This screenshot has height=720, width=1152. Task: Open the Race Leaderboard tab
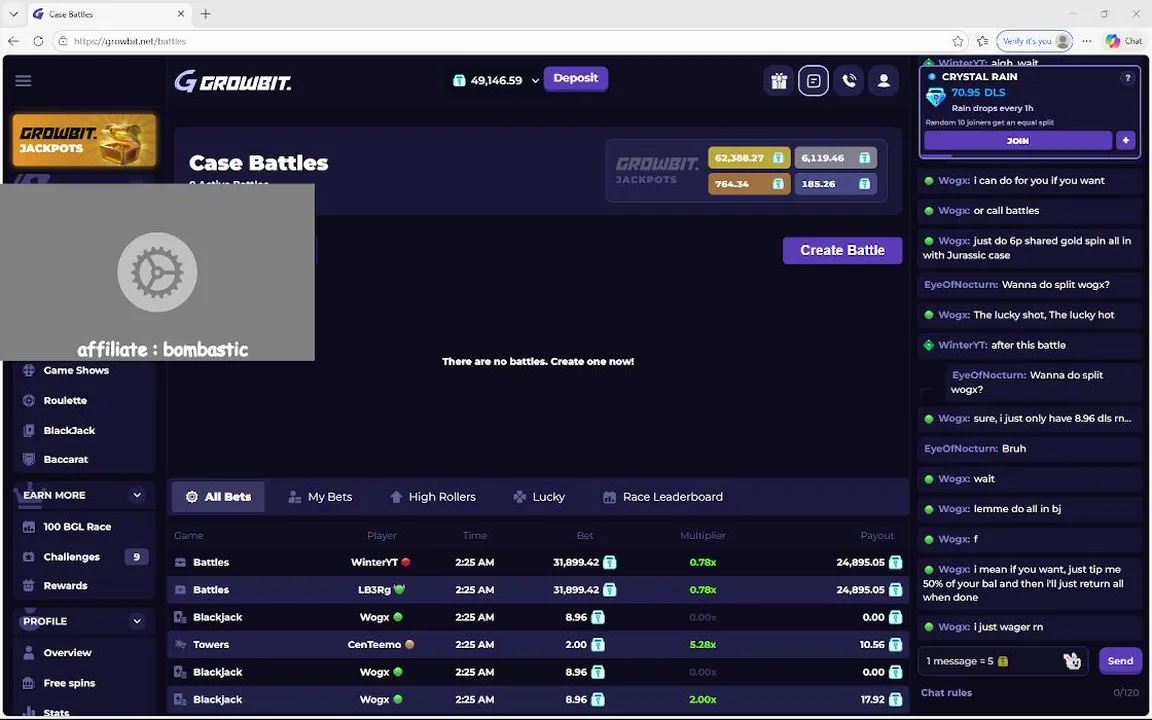click(x=663, y=497)
